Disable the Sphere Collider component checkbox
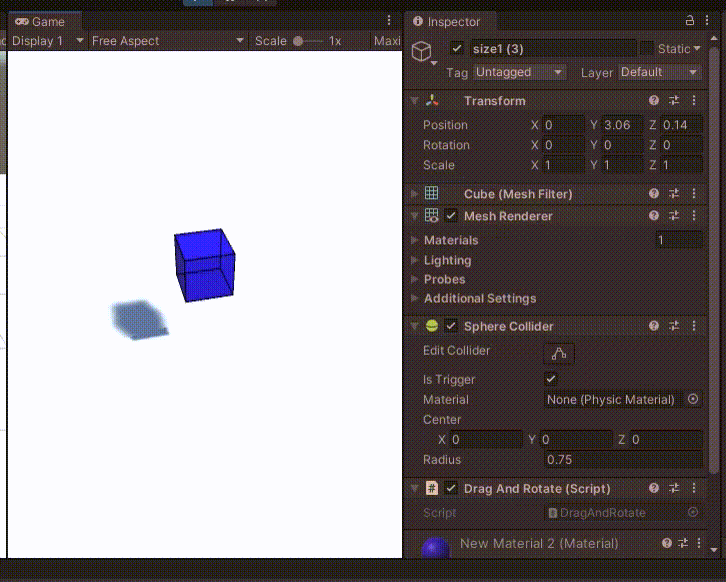Image resolution: width=726 pixels, height=582 pixels. pos(451,326)
